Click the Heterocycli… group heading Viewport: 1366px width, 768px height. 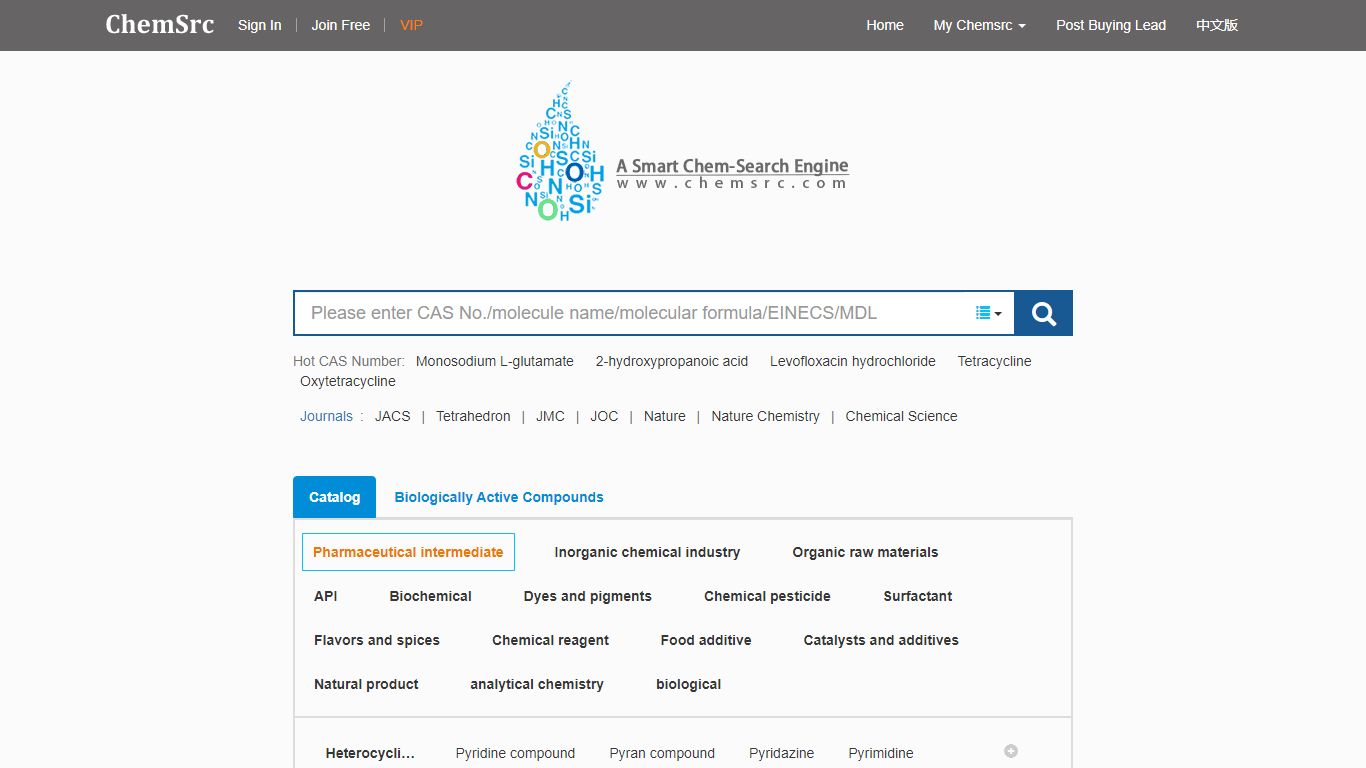tap(370, 753)
